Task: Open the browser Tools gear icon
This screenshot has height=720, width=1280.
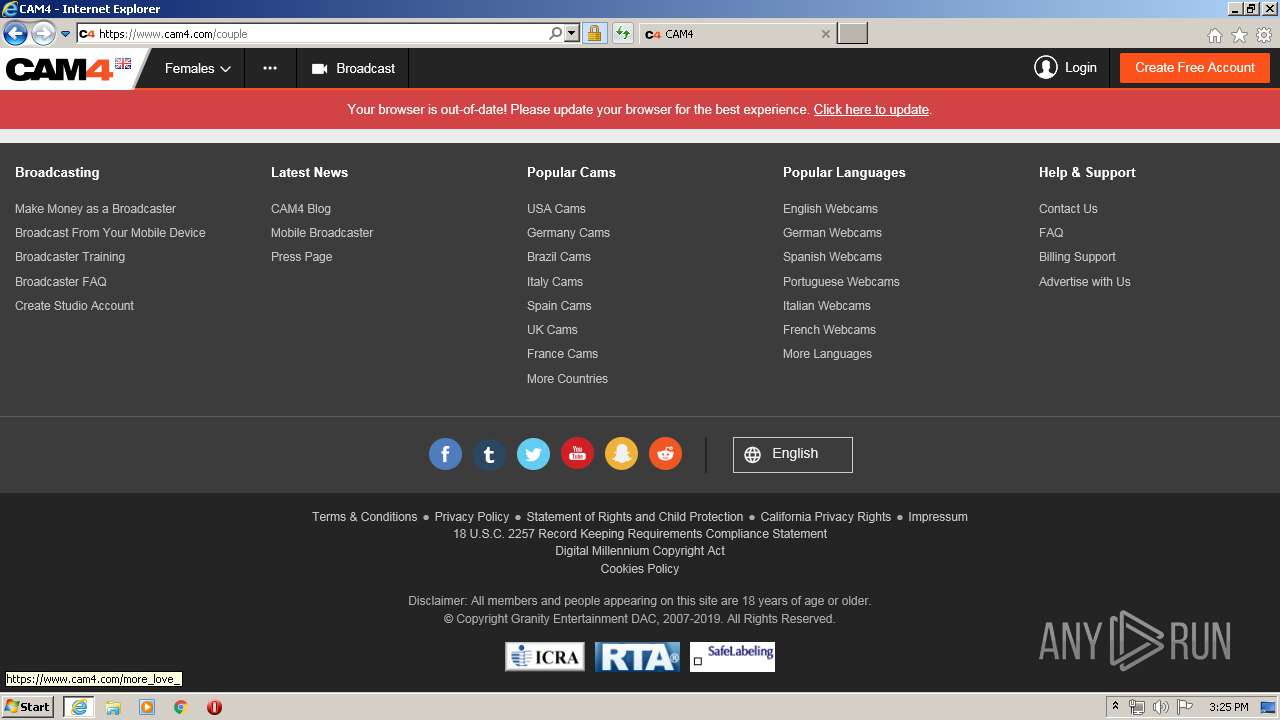Action: click(x=1264, y=35)
